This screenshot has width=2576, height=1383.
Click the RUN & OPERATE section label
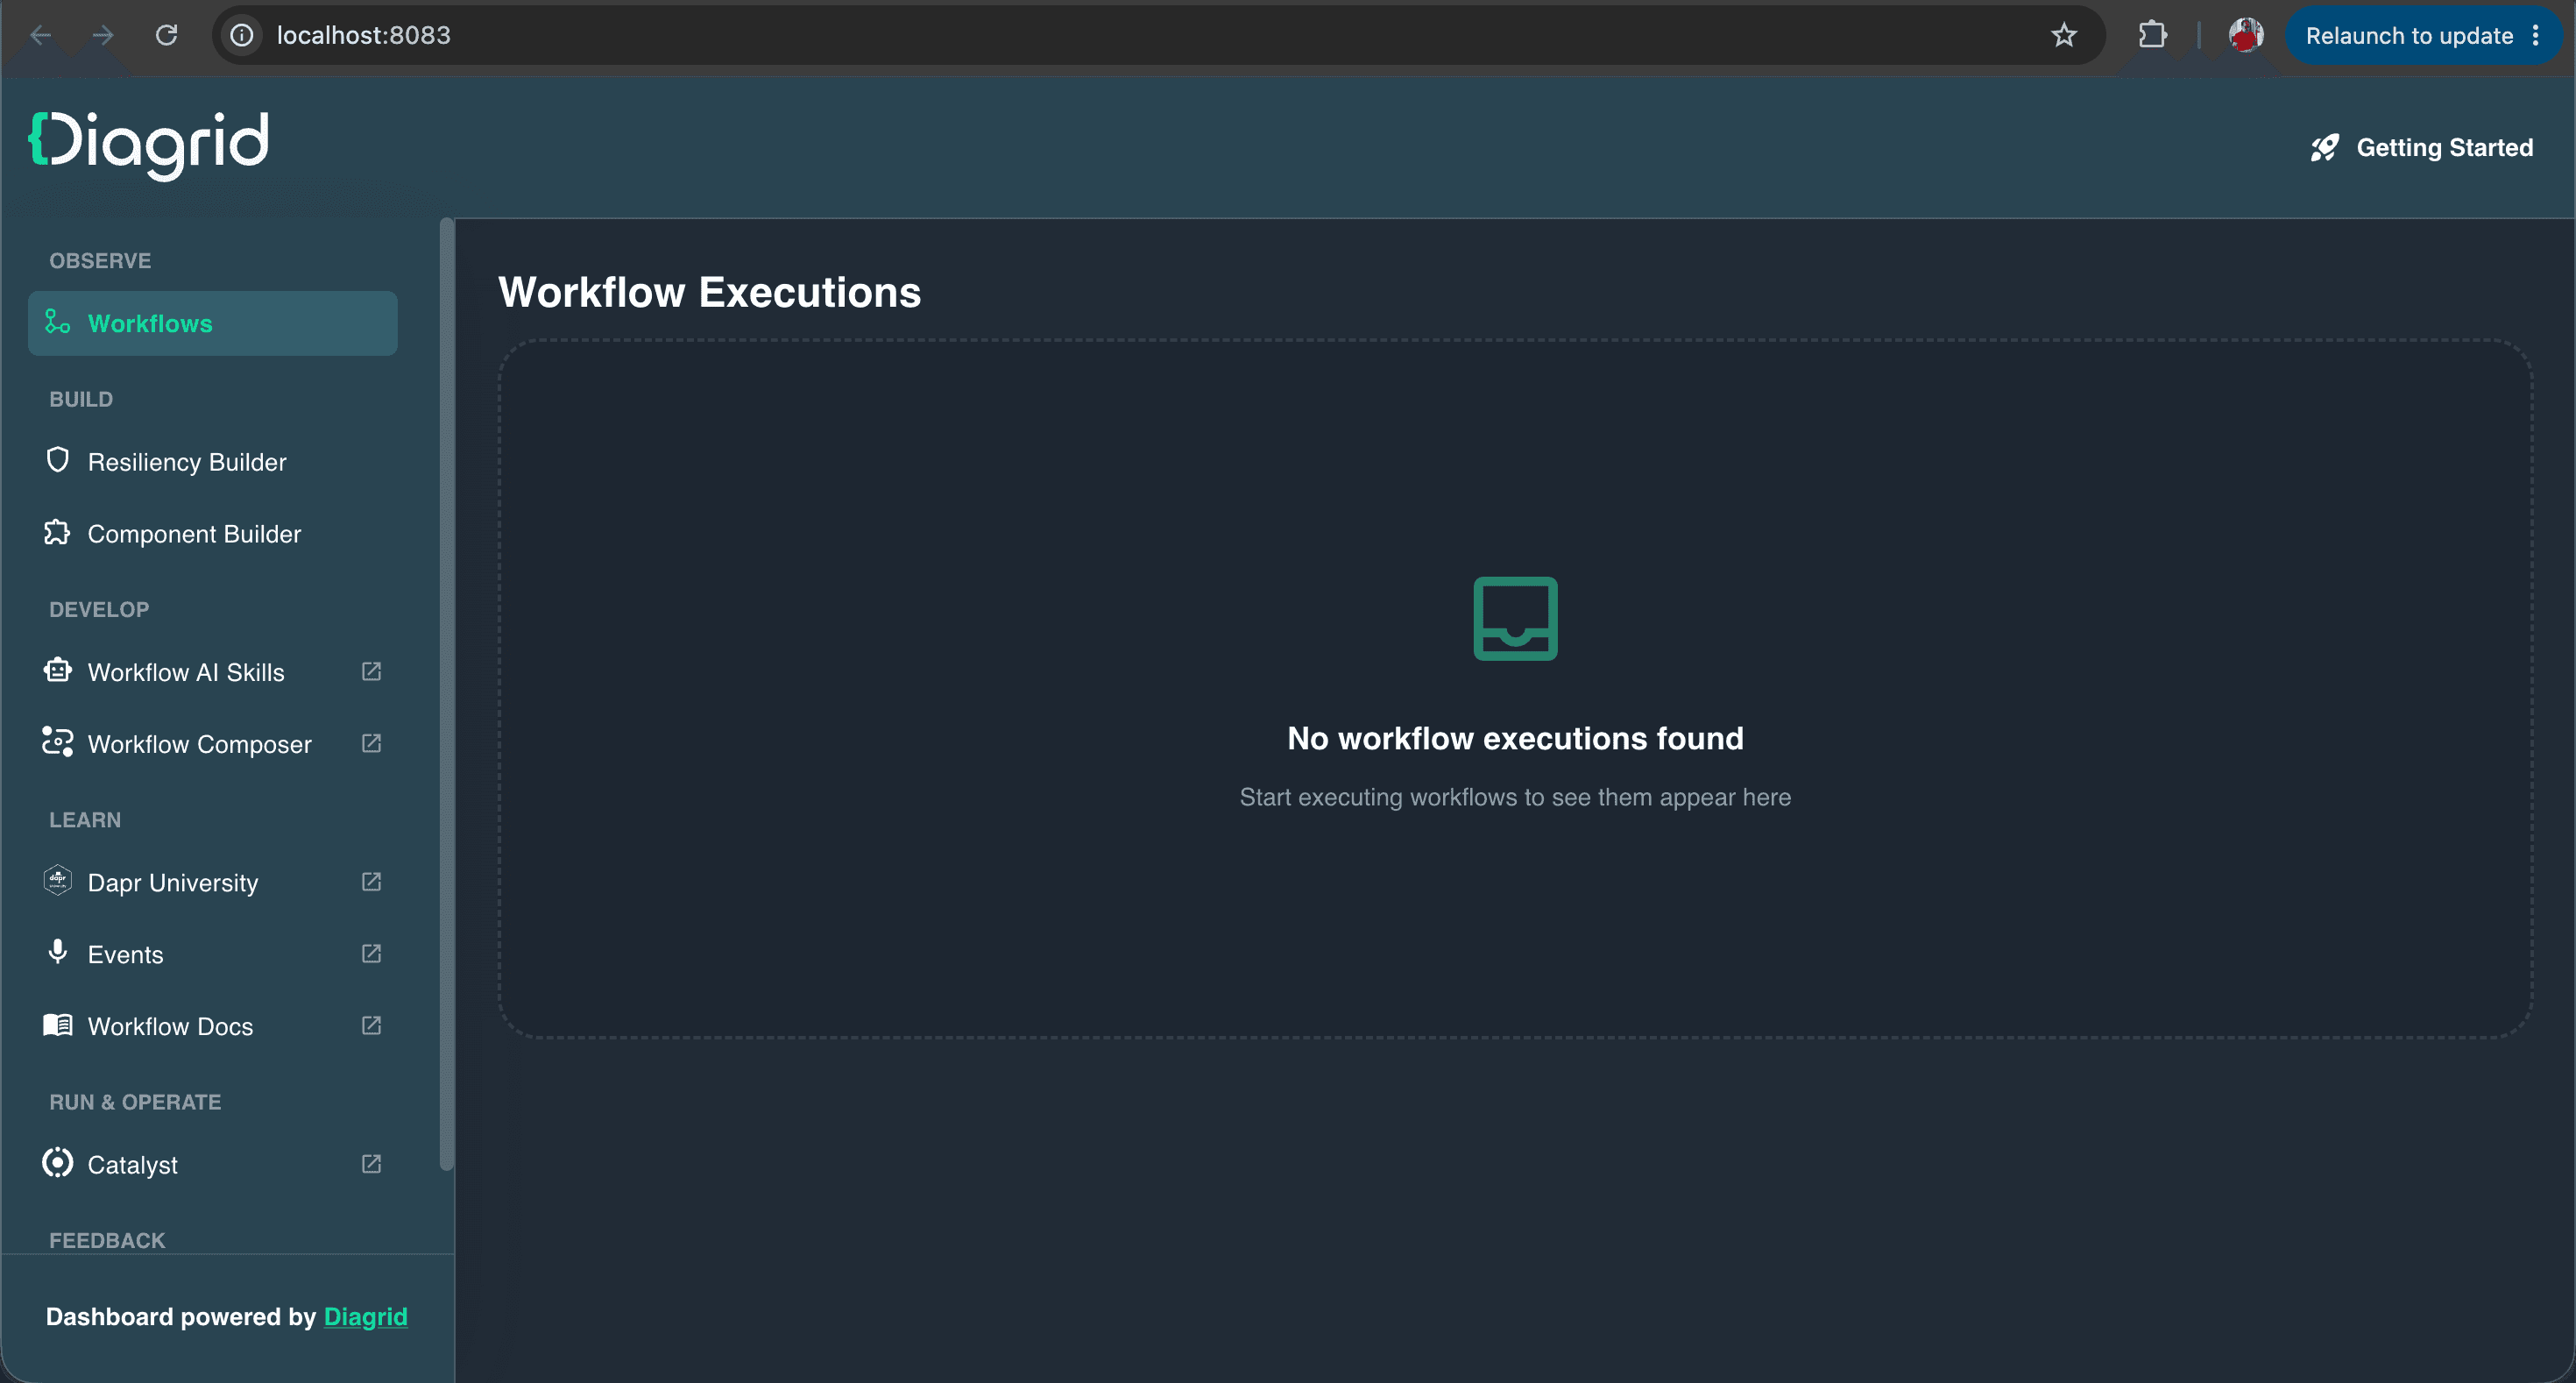135,1101
